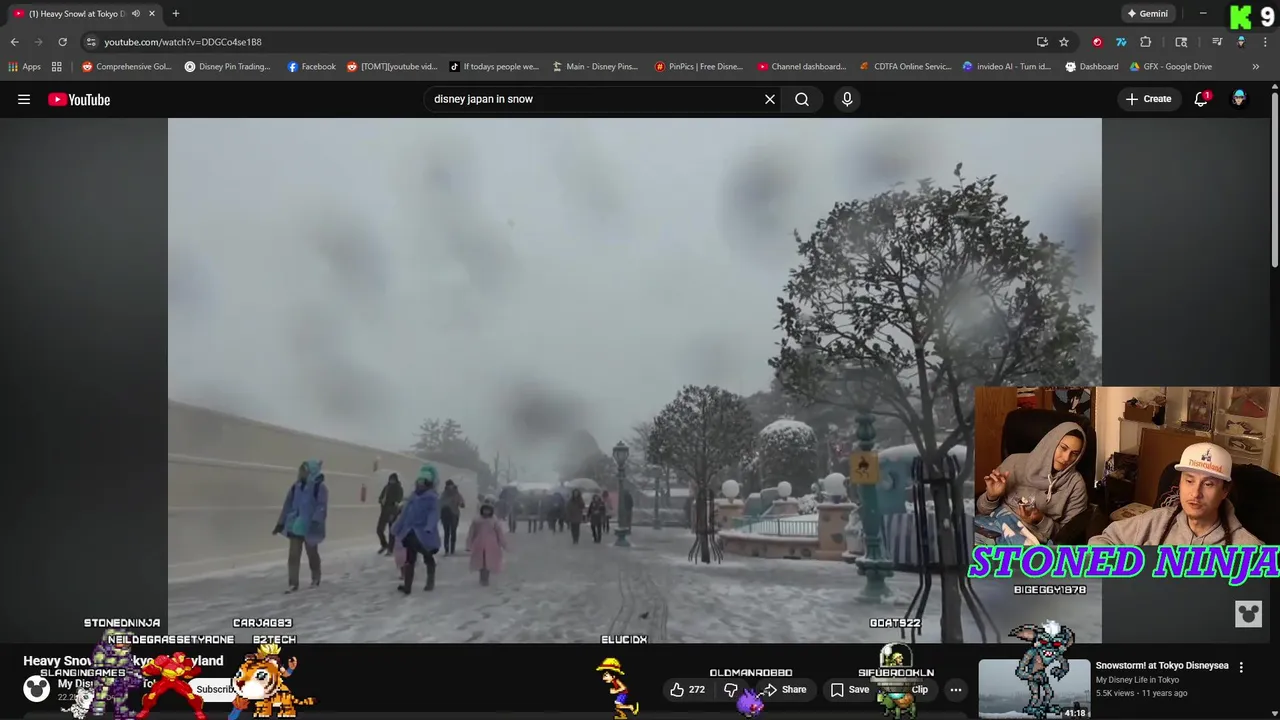The width and height of the screenshot is (1280, 720).
Task: Save the video to a playlist
Action: coord(850,689)
